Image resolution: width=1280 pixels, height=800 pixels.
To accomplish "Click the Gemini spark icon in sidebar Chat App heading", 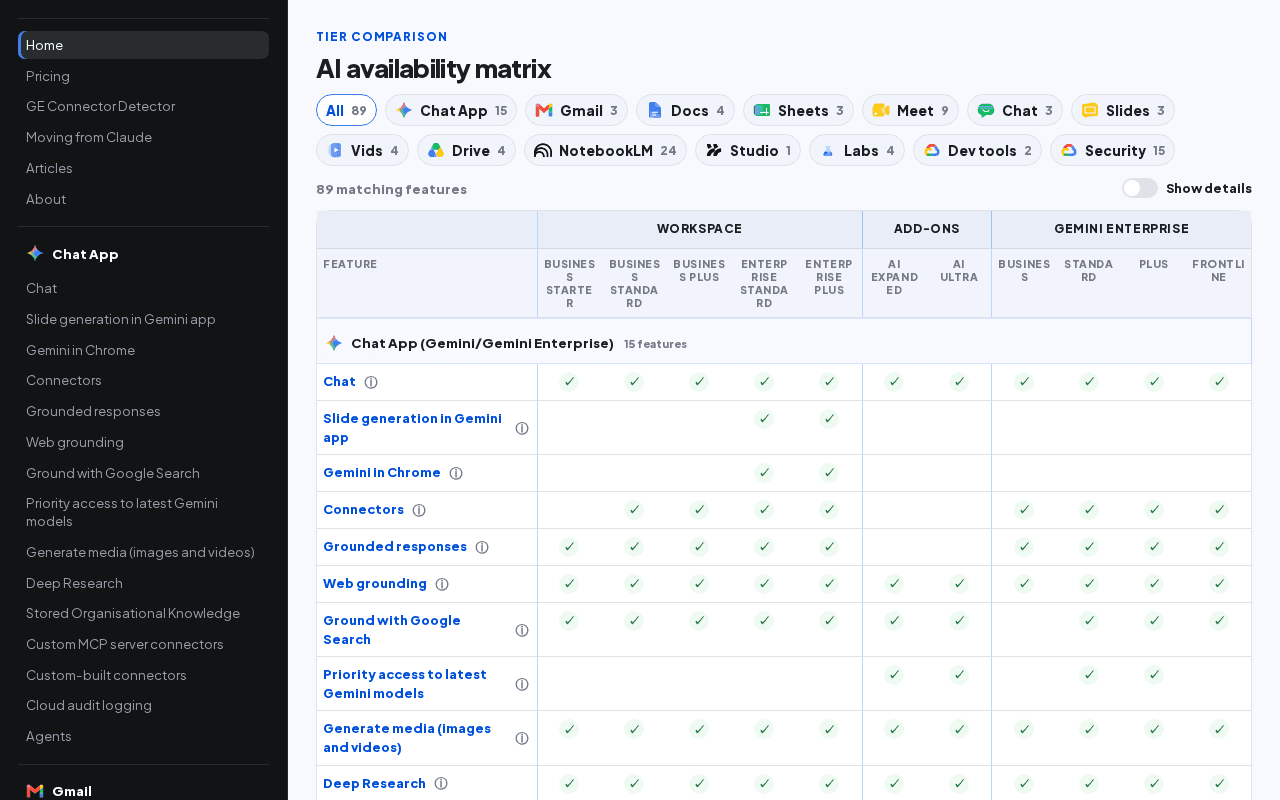I will coord(35,254).
